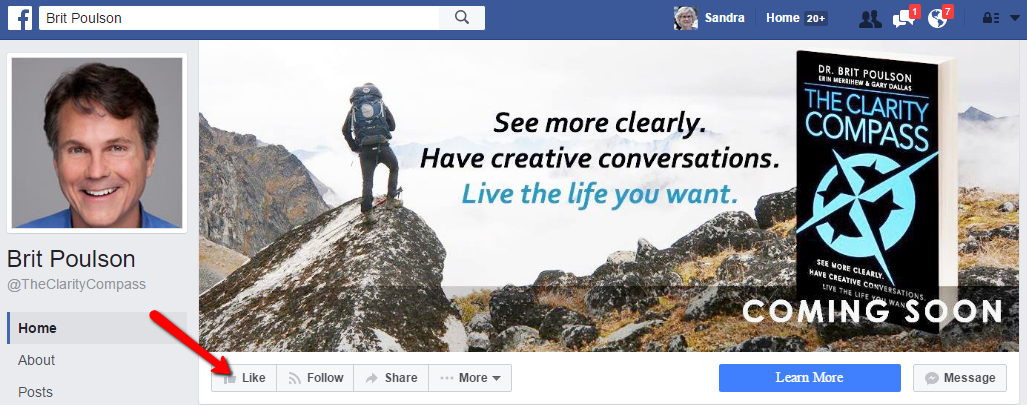Open the messages icon with badge
Viewport: 1027px width, 405px height.
pos(905,18)
